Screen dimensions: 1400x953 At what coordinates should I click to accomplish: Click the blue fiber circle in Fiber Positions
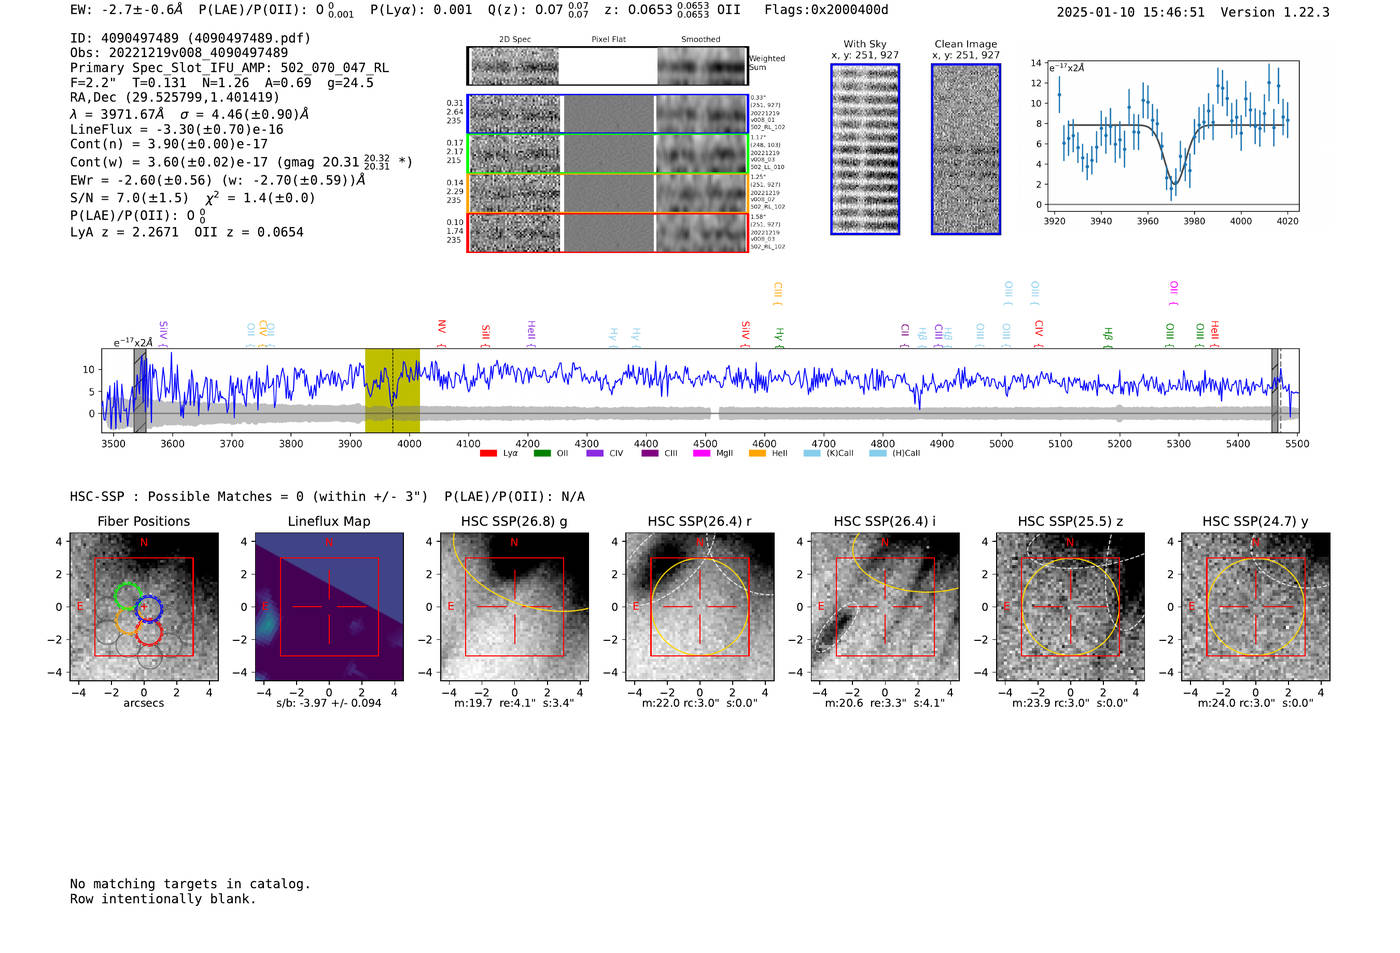[149, 608]
